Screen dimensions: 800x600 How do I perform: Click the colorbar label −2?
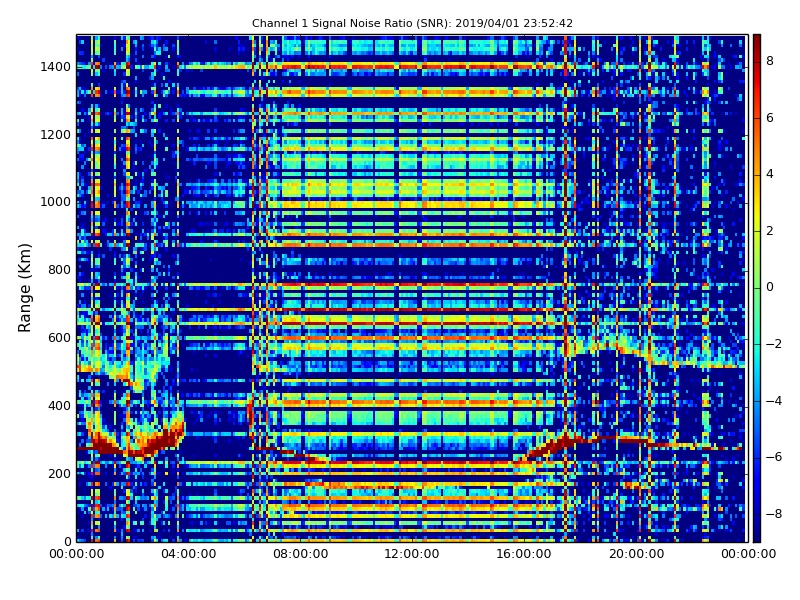[x=774, y=344]
